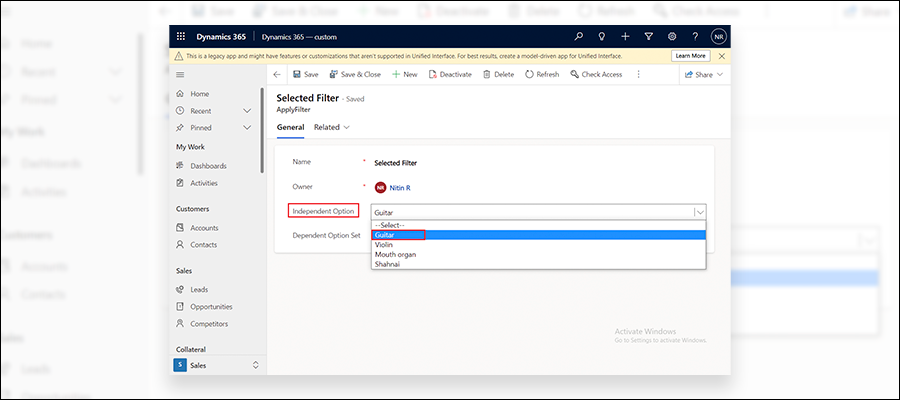Click the plus quick create icon
Image resolution: width=900 pixels, height=400 pixels.
pyautogui.click(x=625, y=37)
